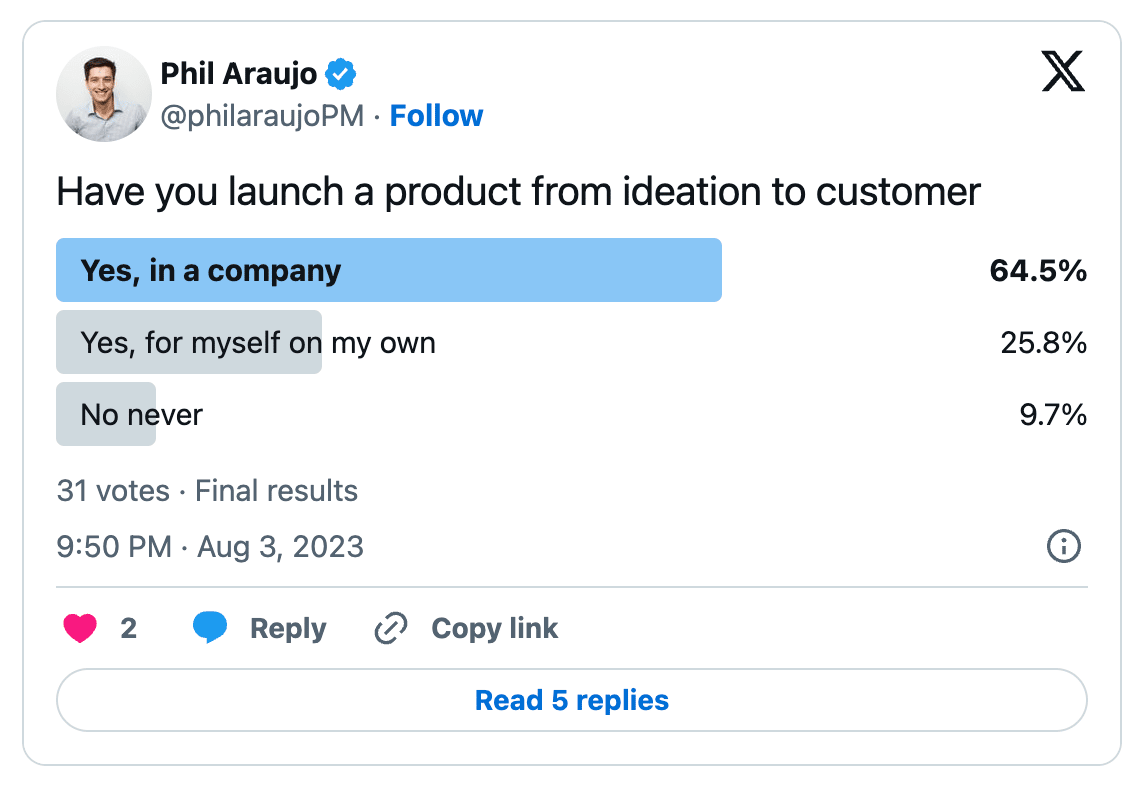Click the likes count 2

coord(129,628)
